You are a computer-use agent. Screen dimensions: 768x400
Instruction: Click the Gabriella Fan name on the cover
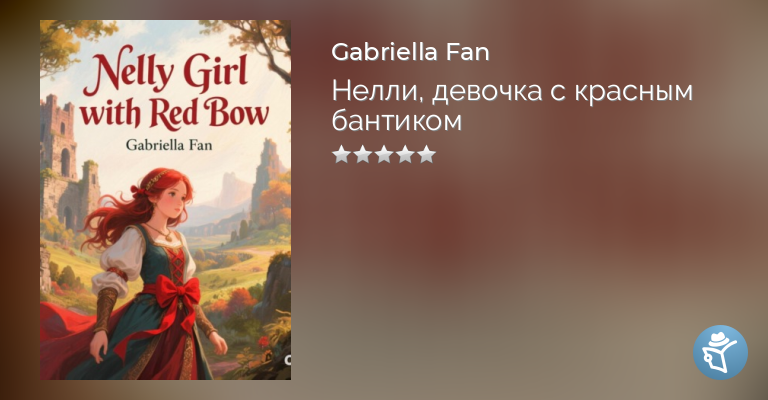pyautogui.click(x=169, y=145)
